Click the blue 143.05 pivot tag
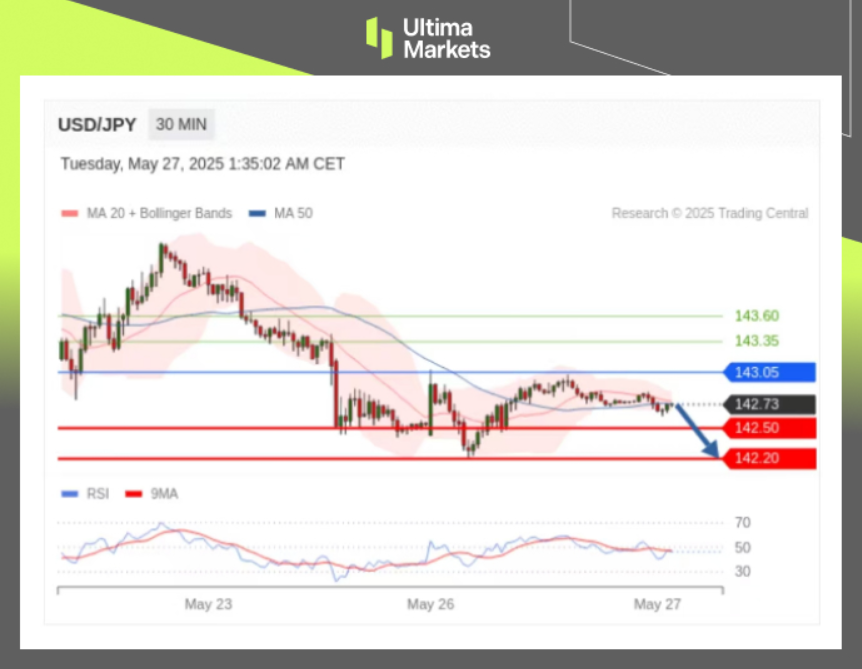 coord(769,372)
